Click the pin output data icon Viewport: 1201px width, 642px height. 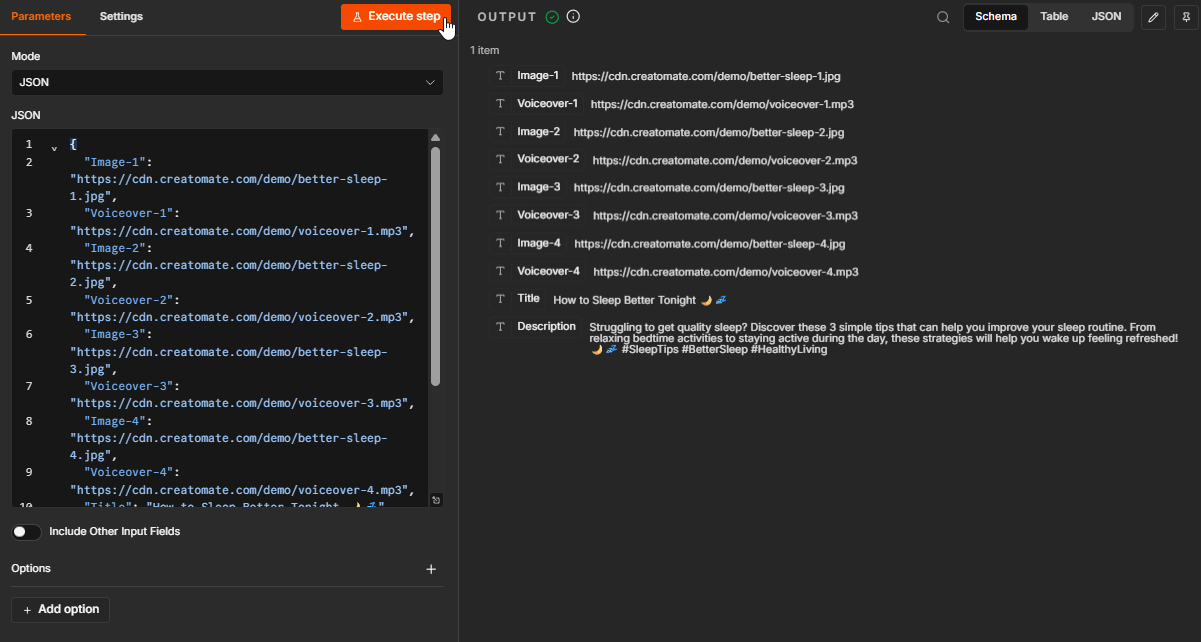(x=1186, y=17)
